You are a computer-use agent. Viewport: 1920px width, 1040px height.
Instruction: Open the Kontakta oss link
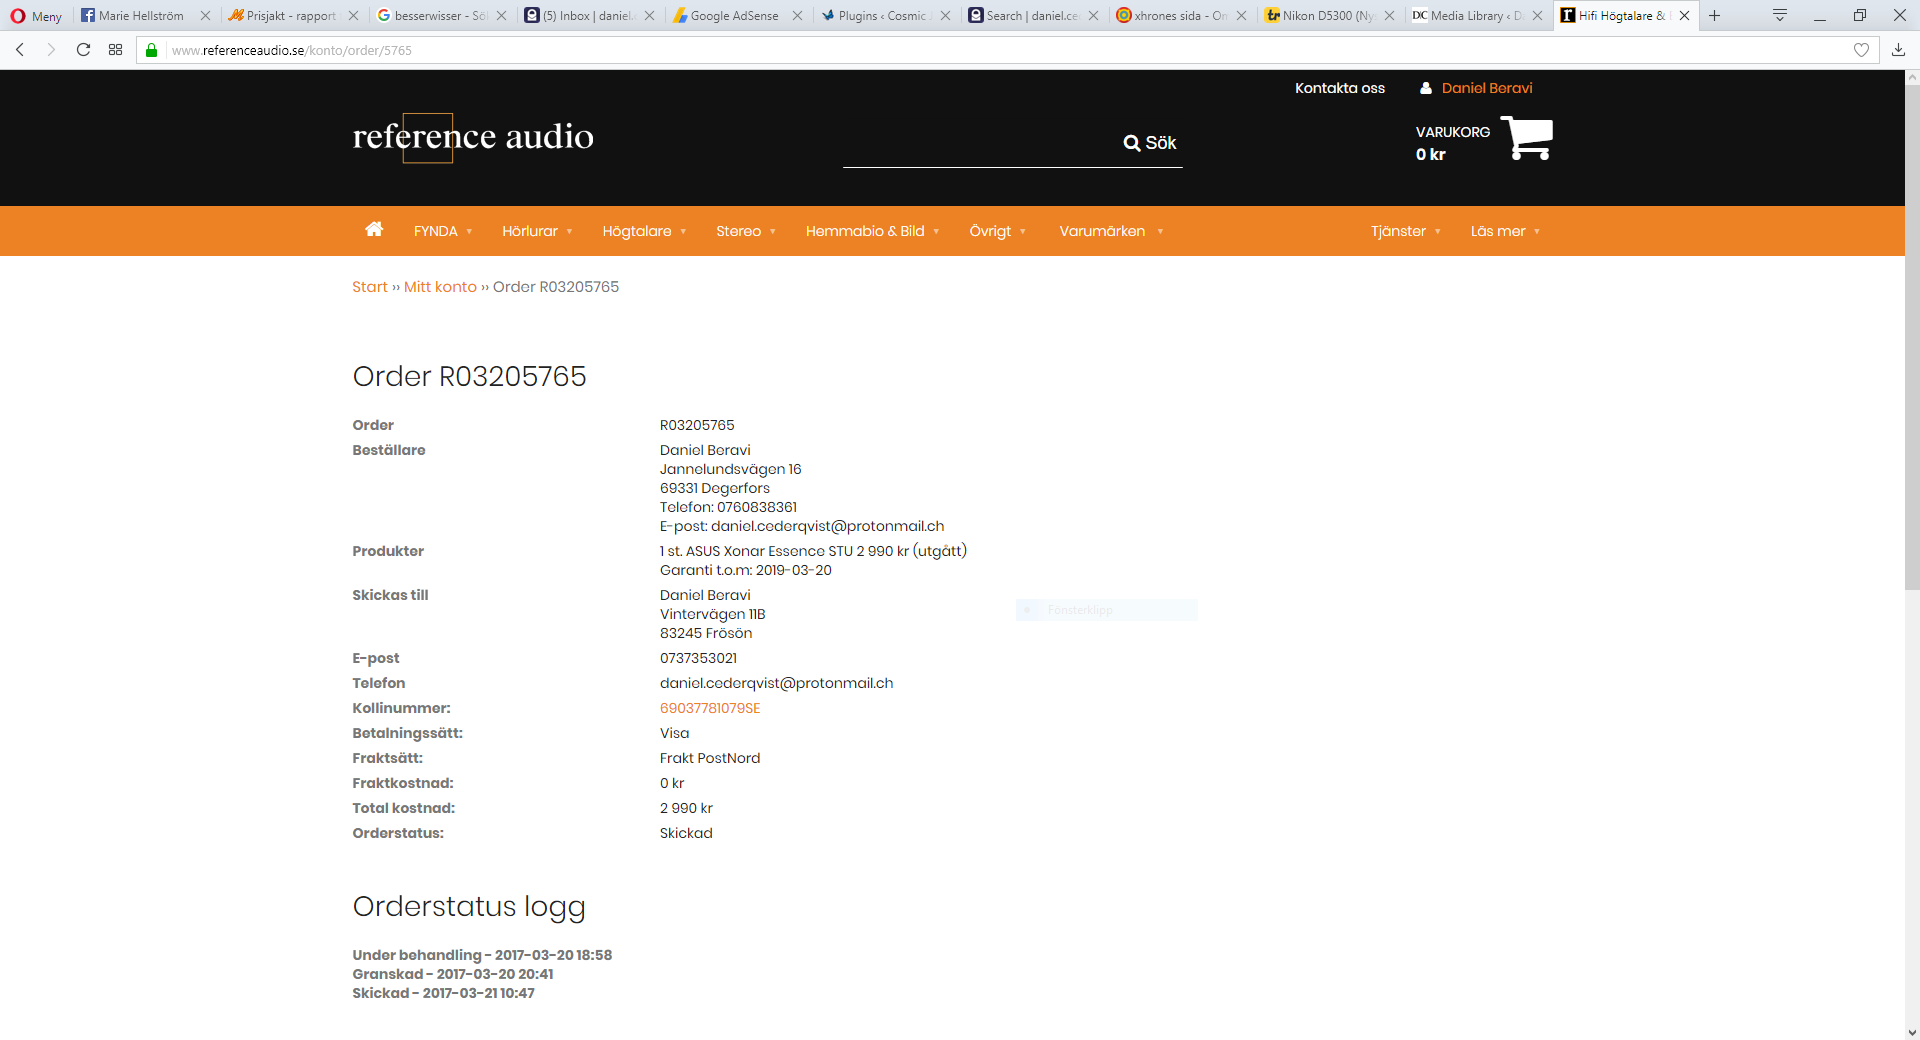pos(1340,88)
